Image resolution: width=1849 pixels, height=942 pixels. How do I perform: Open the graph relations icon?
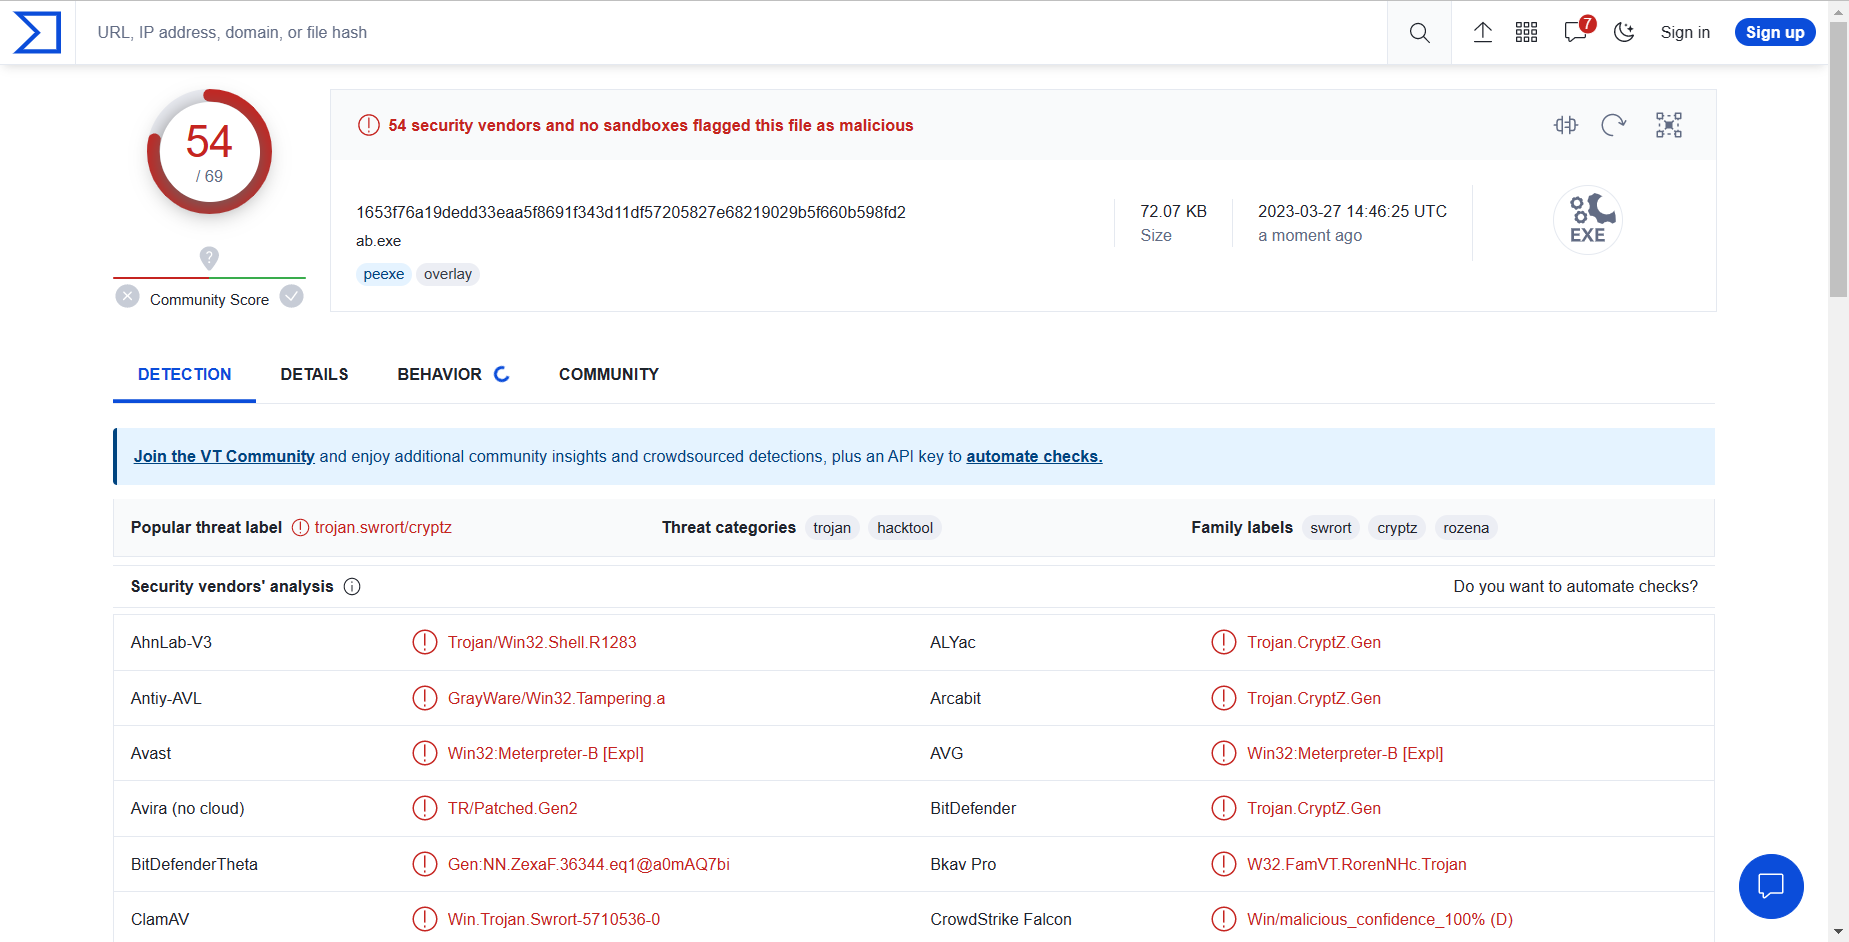pyautogui.click(x=1669, y=125)
